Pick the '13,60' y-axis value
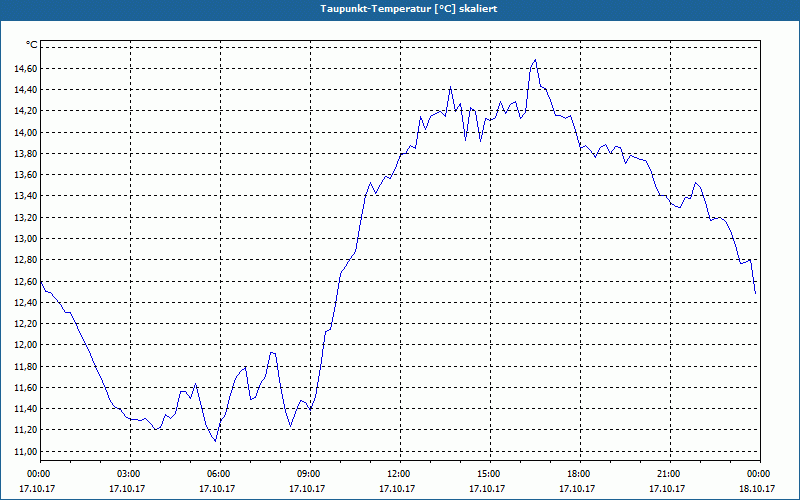This screenshot has height=500, width=800. [x=26, y=175]
